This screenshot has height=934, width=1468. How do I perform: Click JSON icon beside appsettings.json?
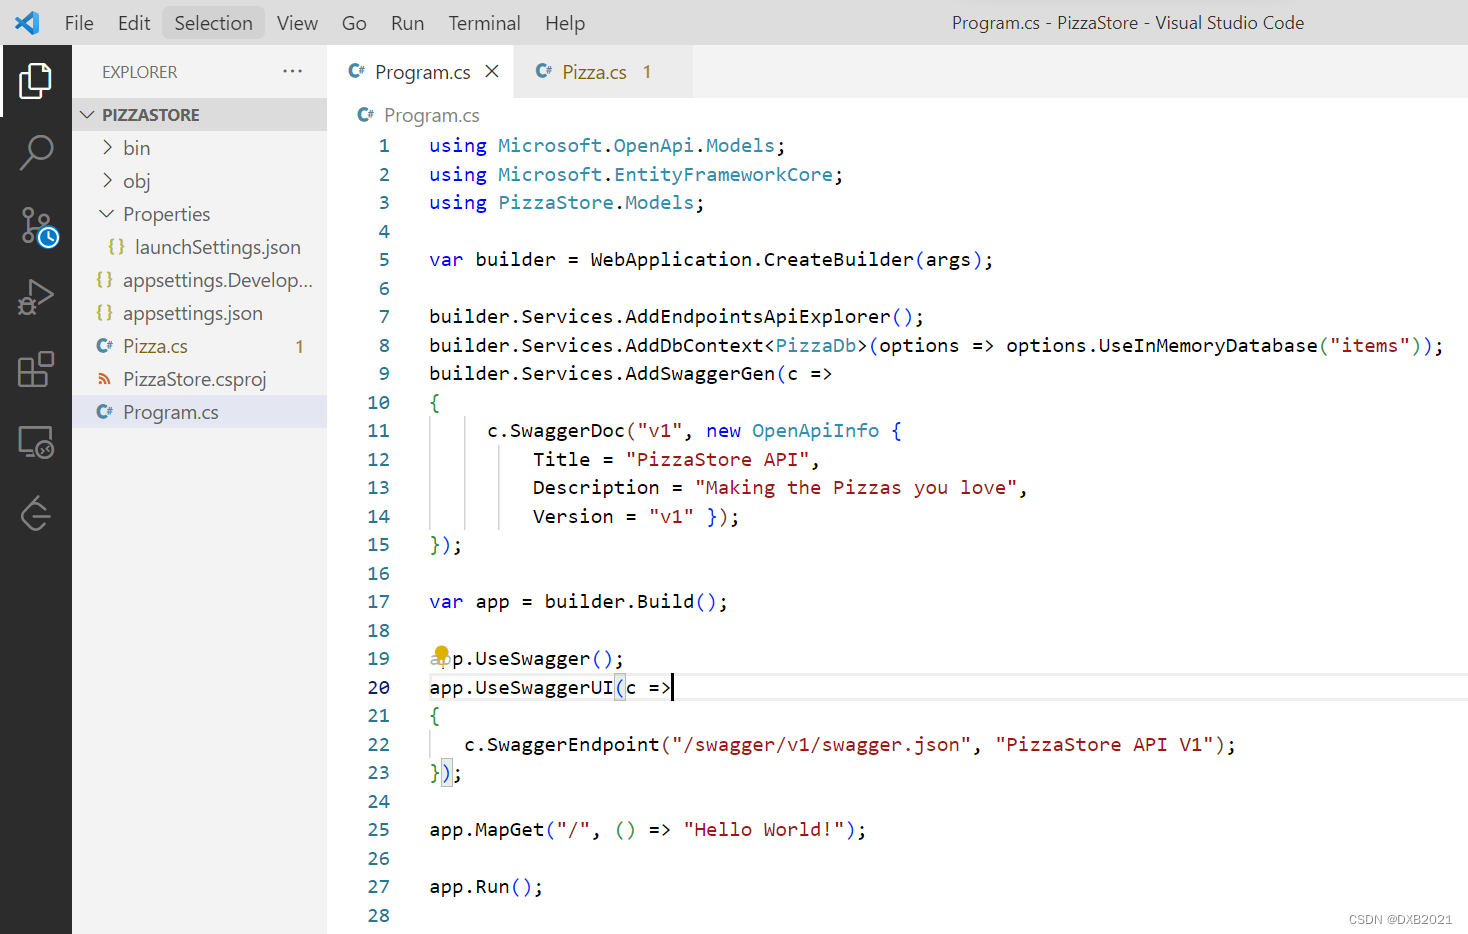pyautogui.click(x=104, y=313)
